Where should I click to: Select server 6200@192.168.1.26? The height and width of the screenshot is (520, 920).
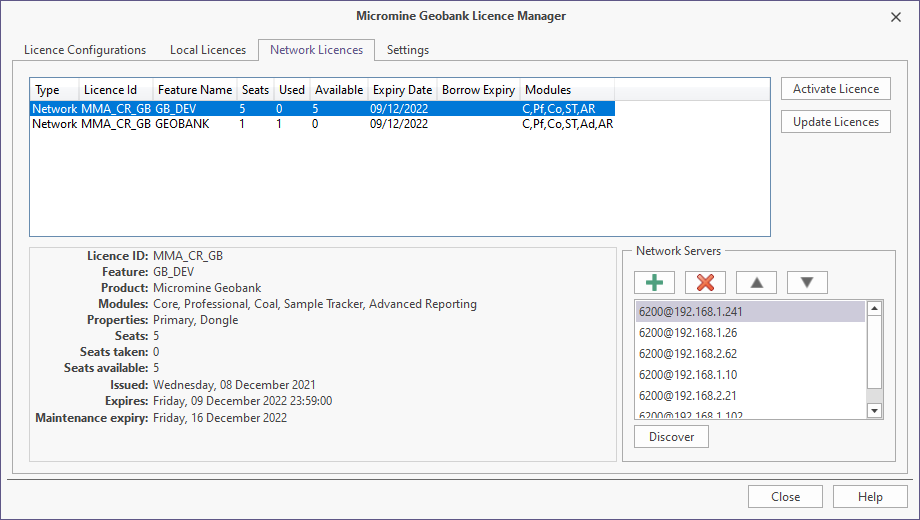(750, 333)
